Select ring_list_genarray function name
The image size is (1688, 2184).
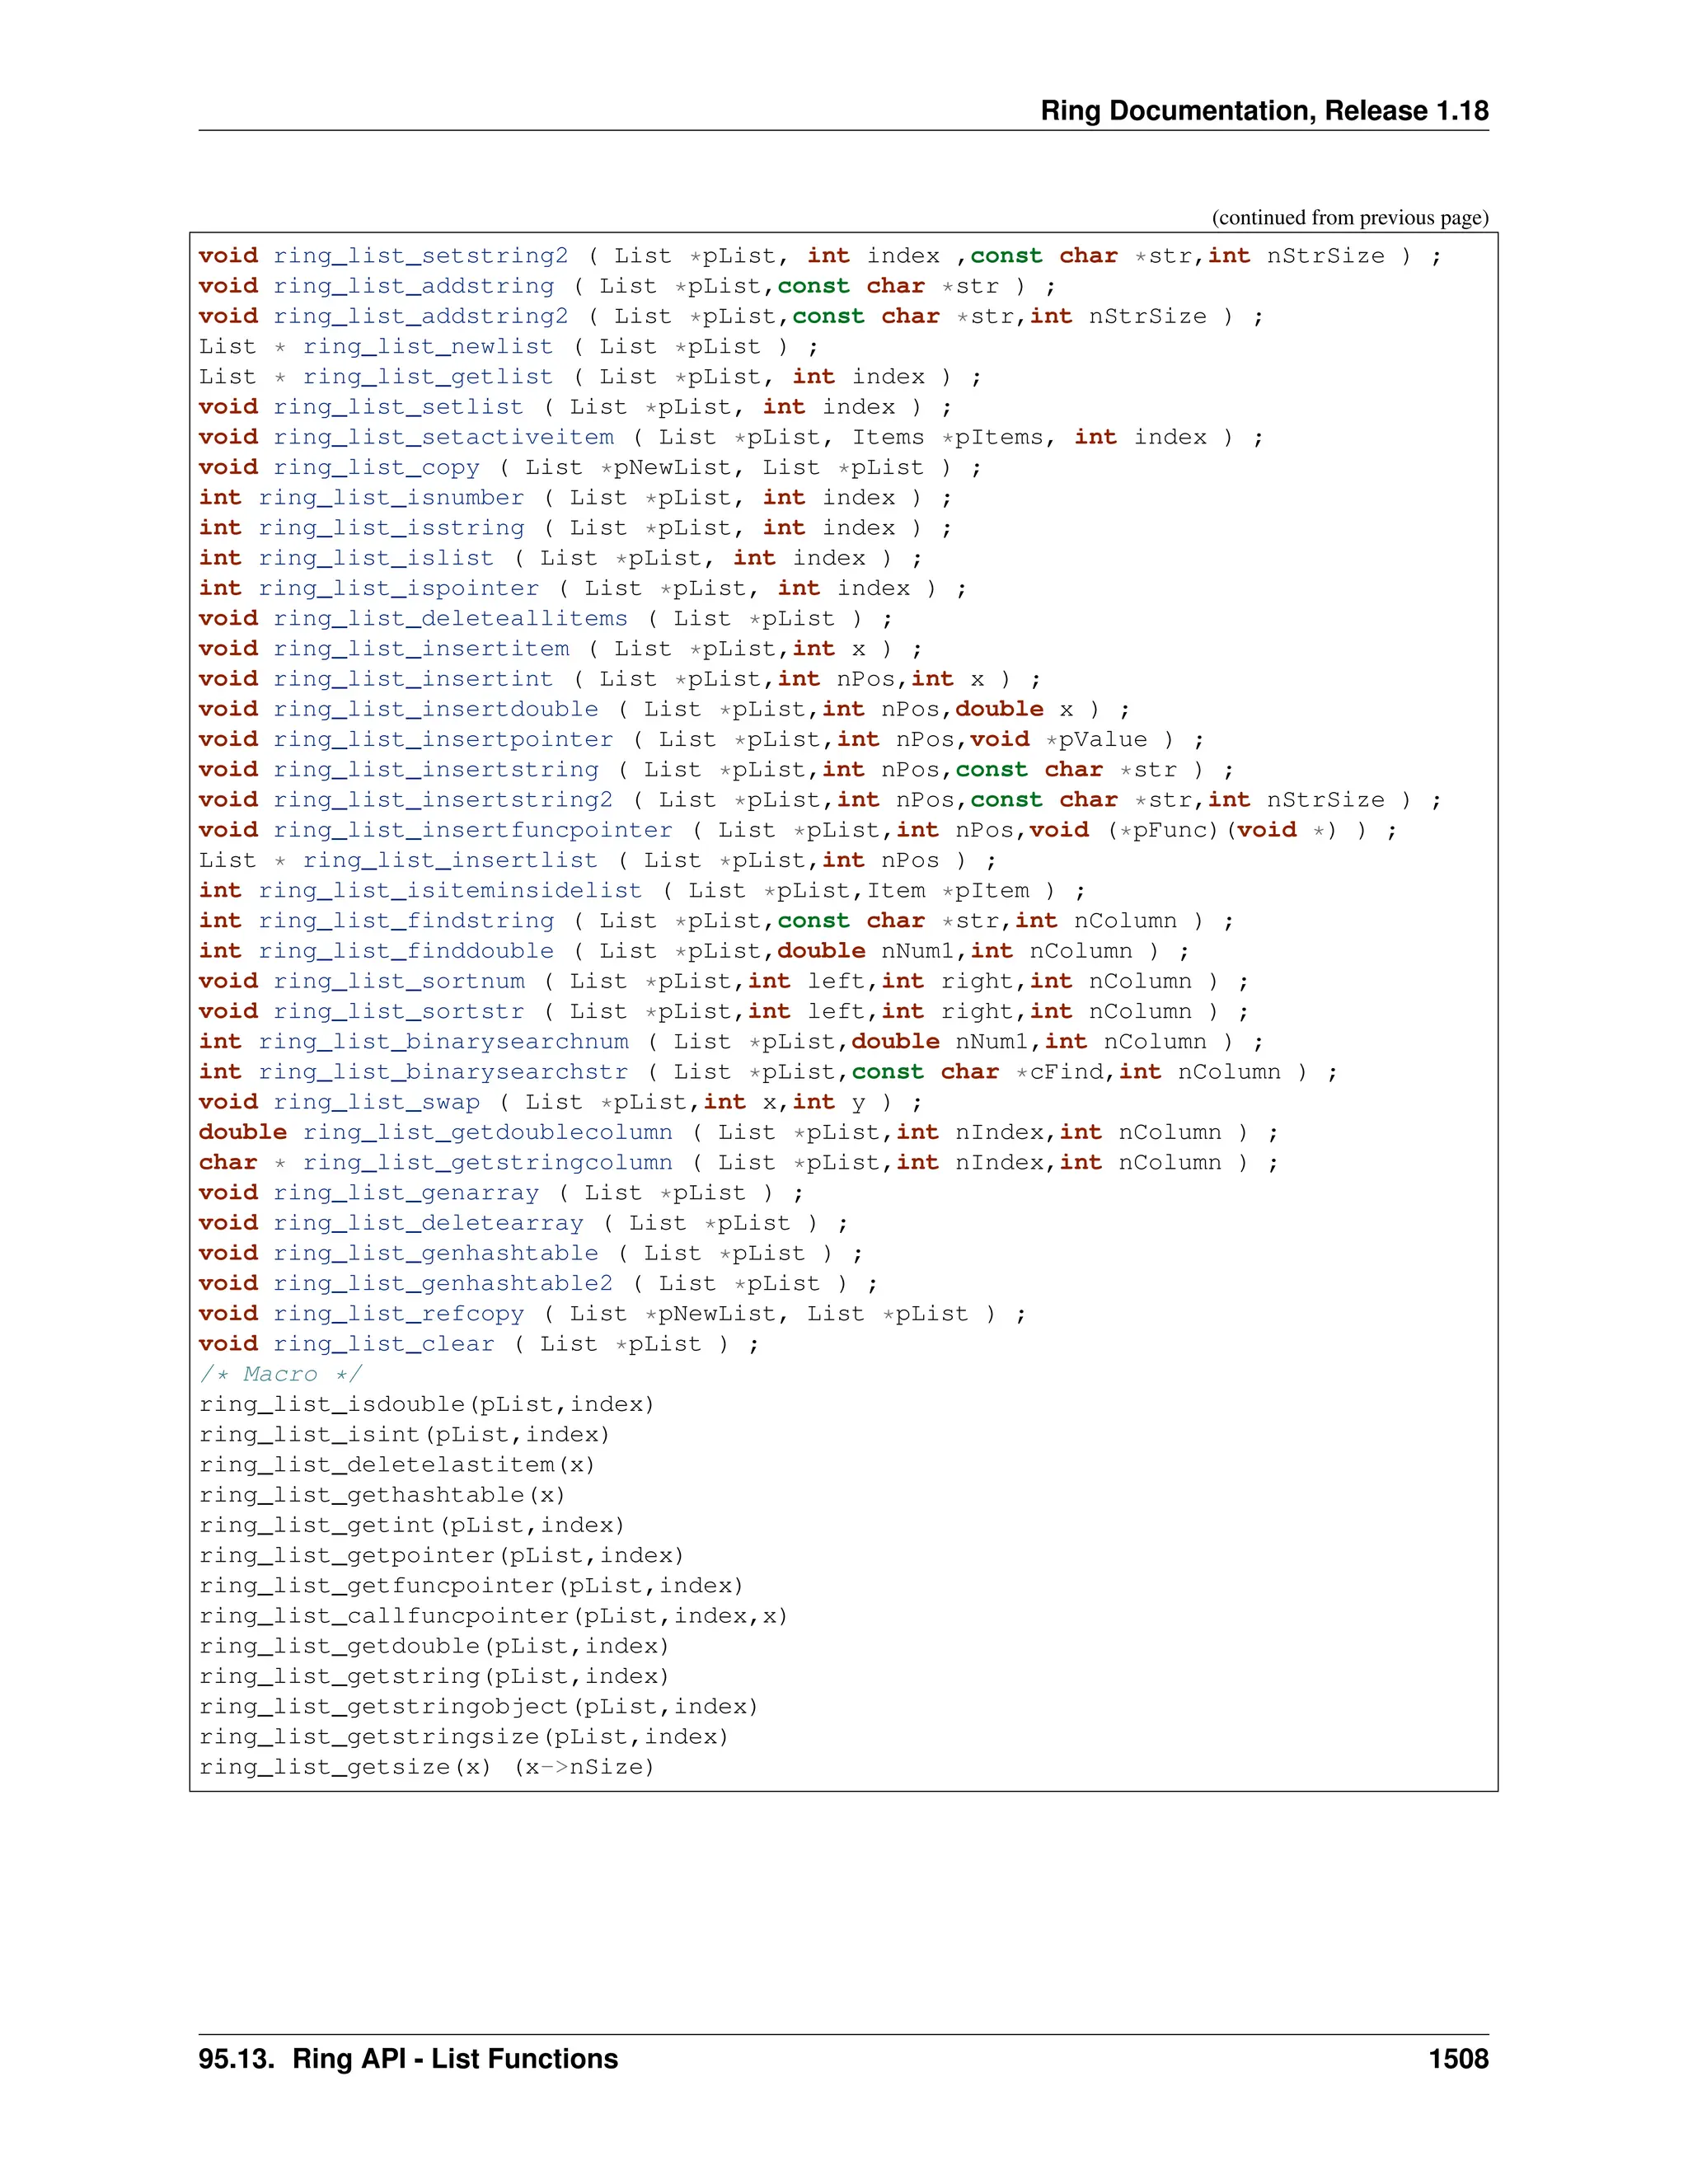point(407,1193)
